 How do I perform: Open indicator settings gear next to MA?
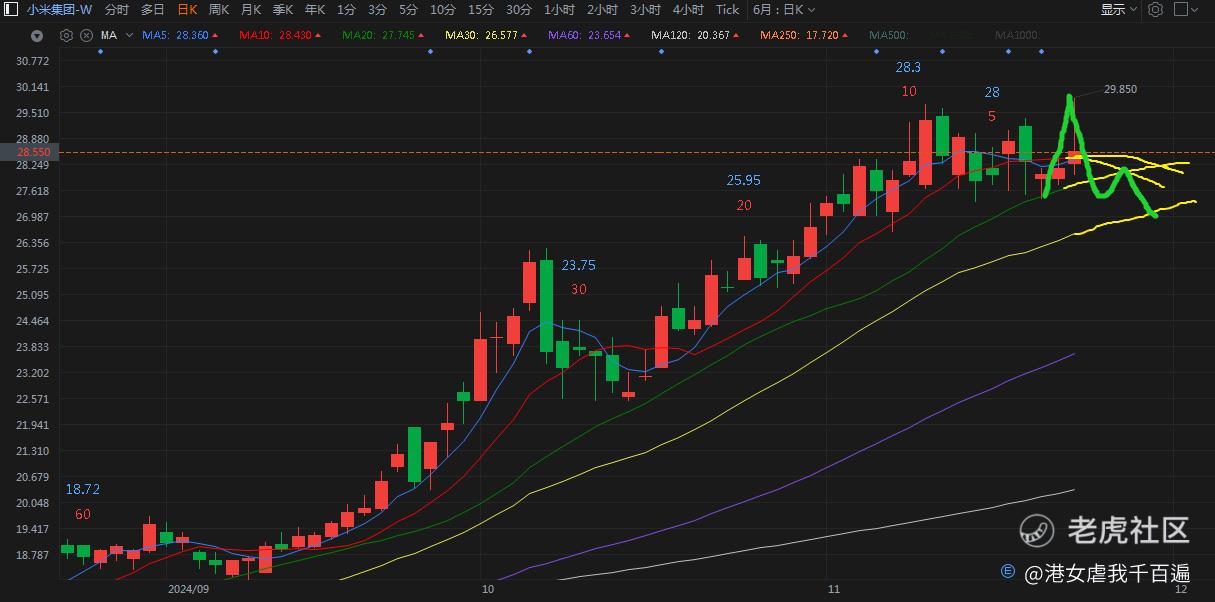[x=66, y=35]
